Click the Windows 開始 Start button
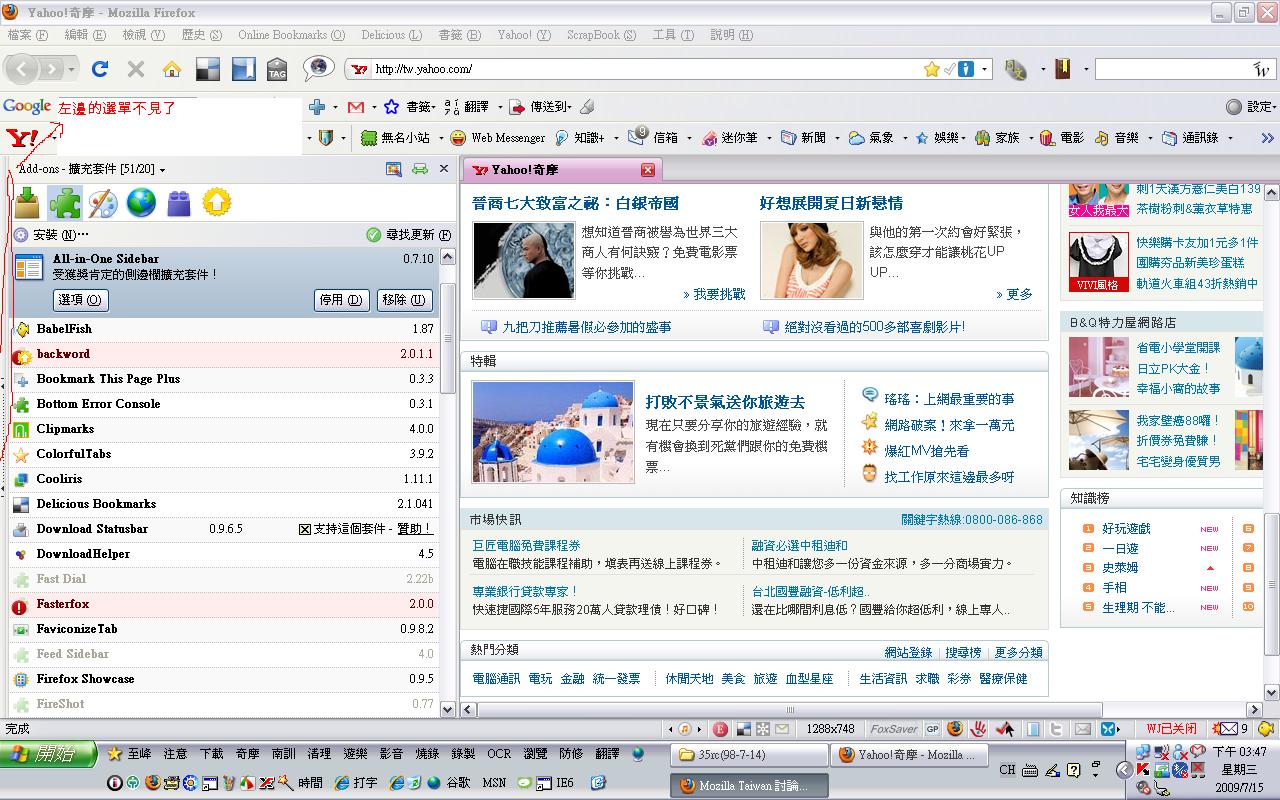1280x800 pixels. (48, 754)
